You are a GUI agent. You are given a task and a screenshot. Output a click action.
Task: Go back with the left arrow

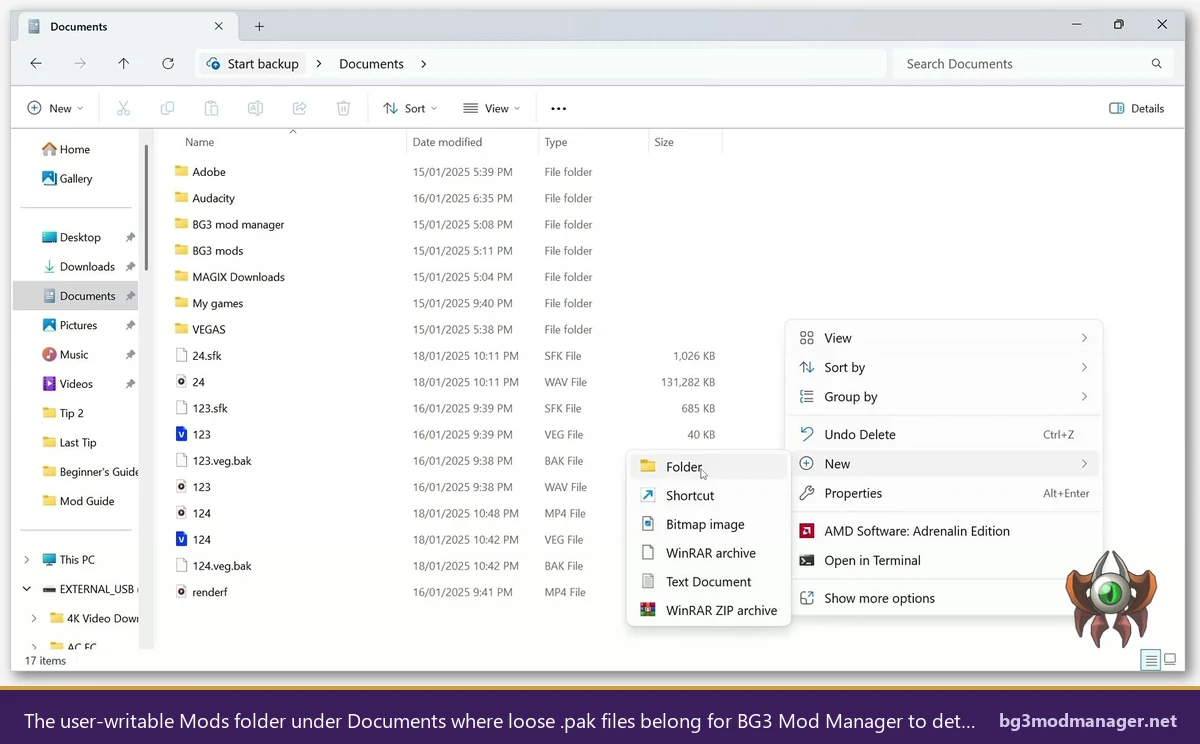(x=36, y=63)
